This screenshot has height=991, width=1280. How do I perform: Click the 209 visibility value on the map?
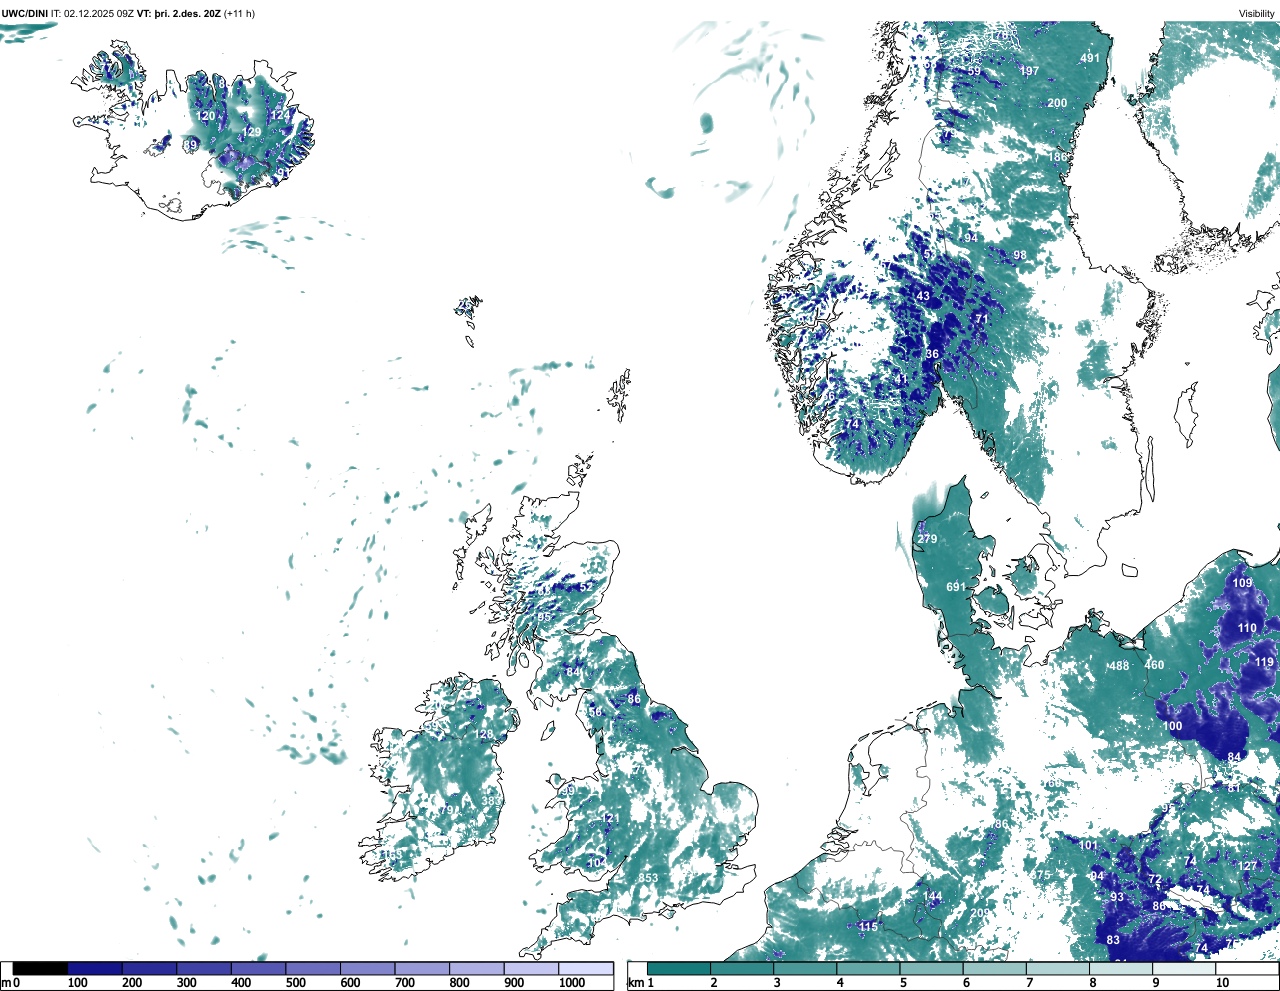click(979, 913)
